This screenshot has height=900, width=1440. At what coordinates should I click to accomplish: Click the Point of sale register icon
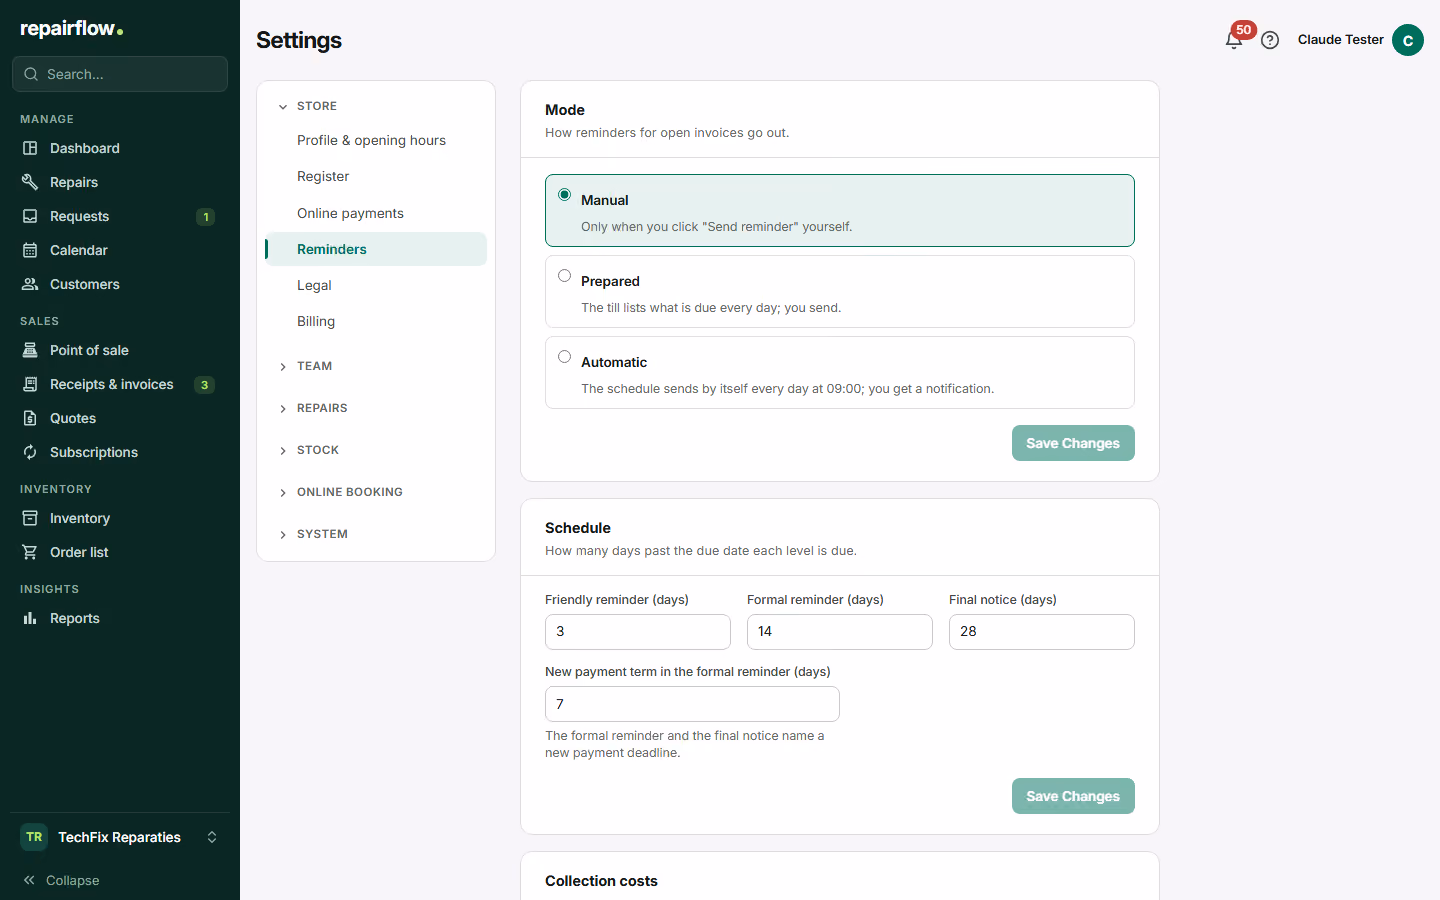30,350
